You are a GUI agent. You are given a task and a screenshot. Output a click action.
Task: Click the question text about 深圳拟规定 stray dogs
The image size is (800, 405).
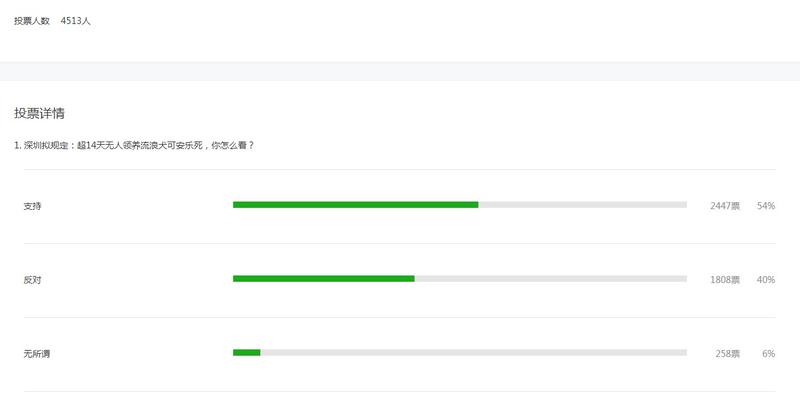click(134, 145)
